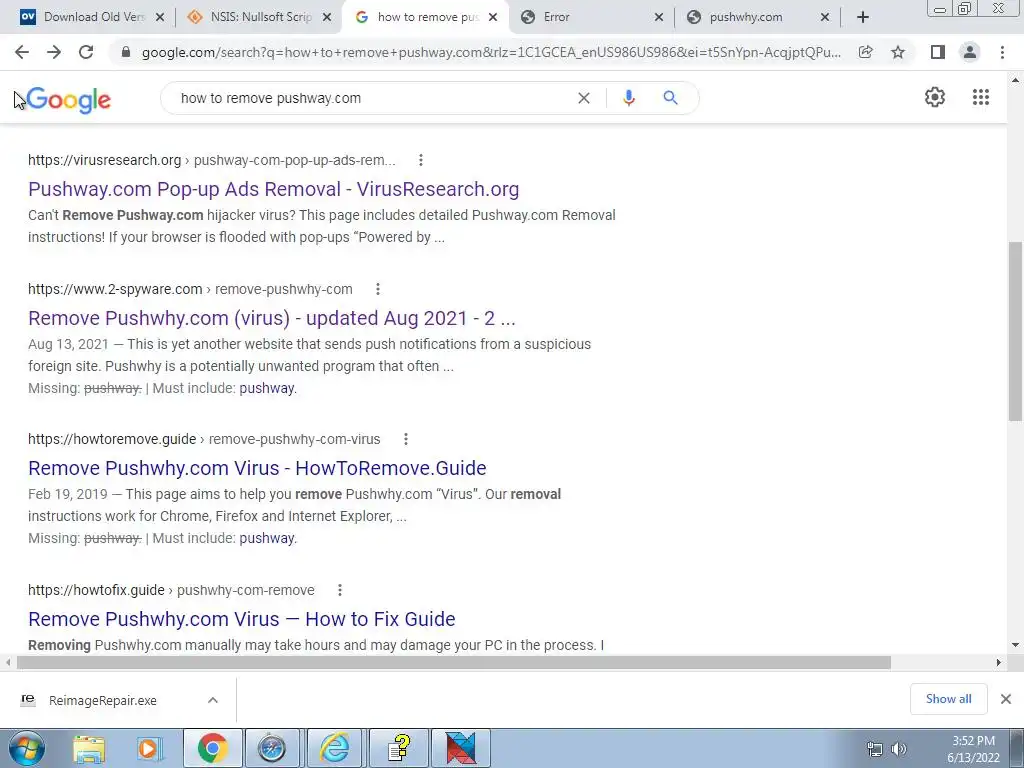Submit search with magnifier icon

pyautogui.click(x=670, y=98)
